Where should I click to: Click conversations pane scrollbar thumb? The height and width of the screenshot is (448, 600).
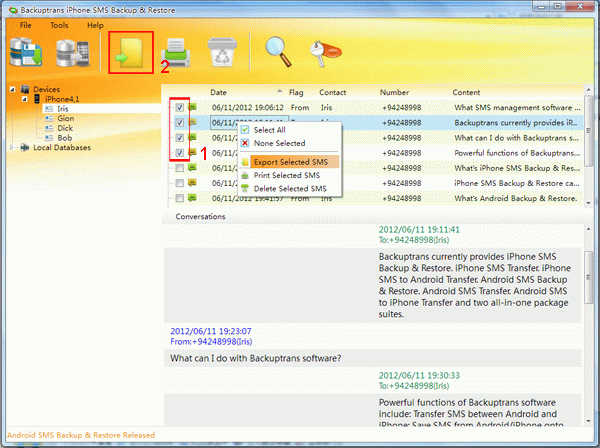pyautogui.click(x=589, y=277)
